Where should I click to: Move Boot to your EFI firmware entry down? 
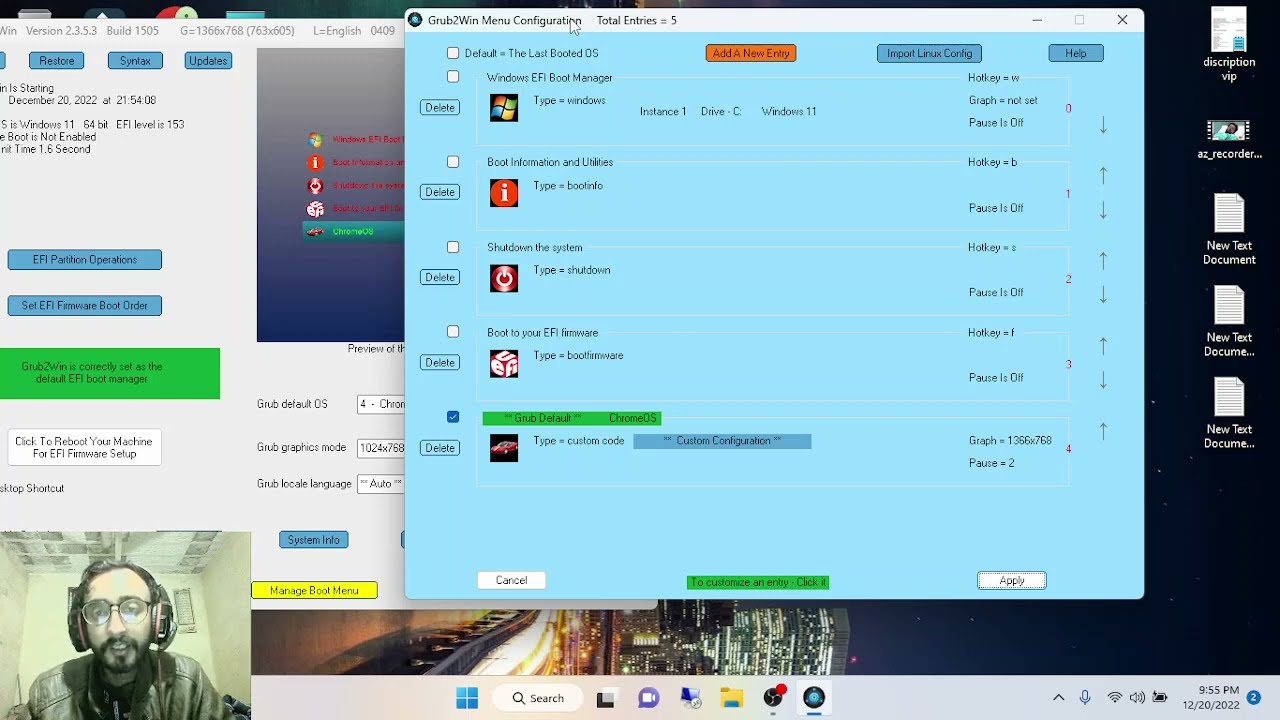(x=1103, y=380)
